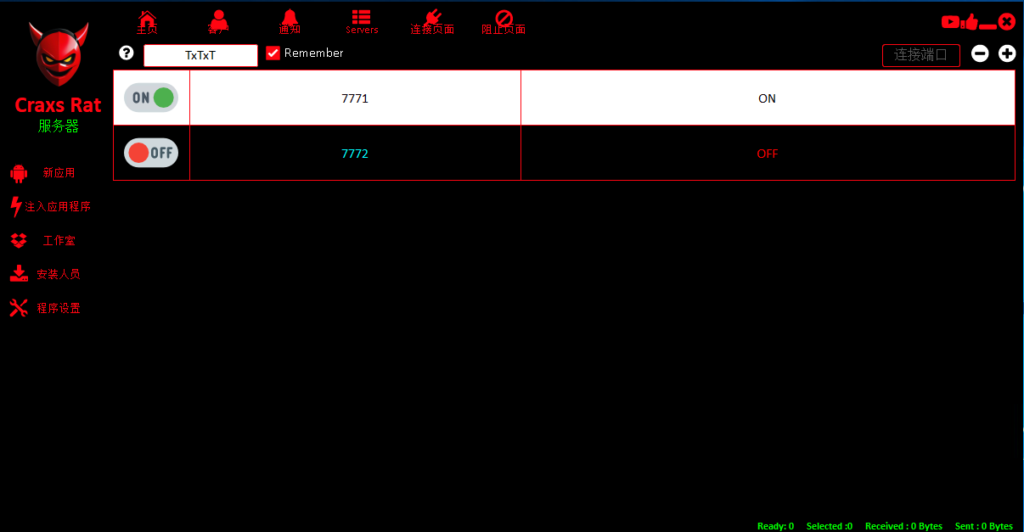
Task: Switch off the ON toggle for port 7771
Action: pyautogui.click(x=151, y=98)
